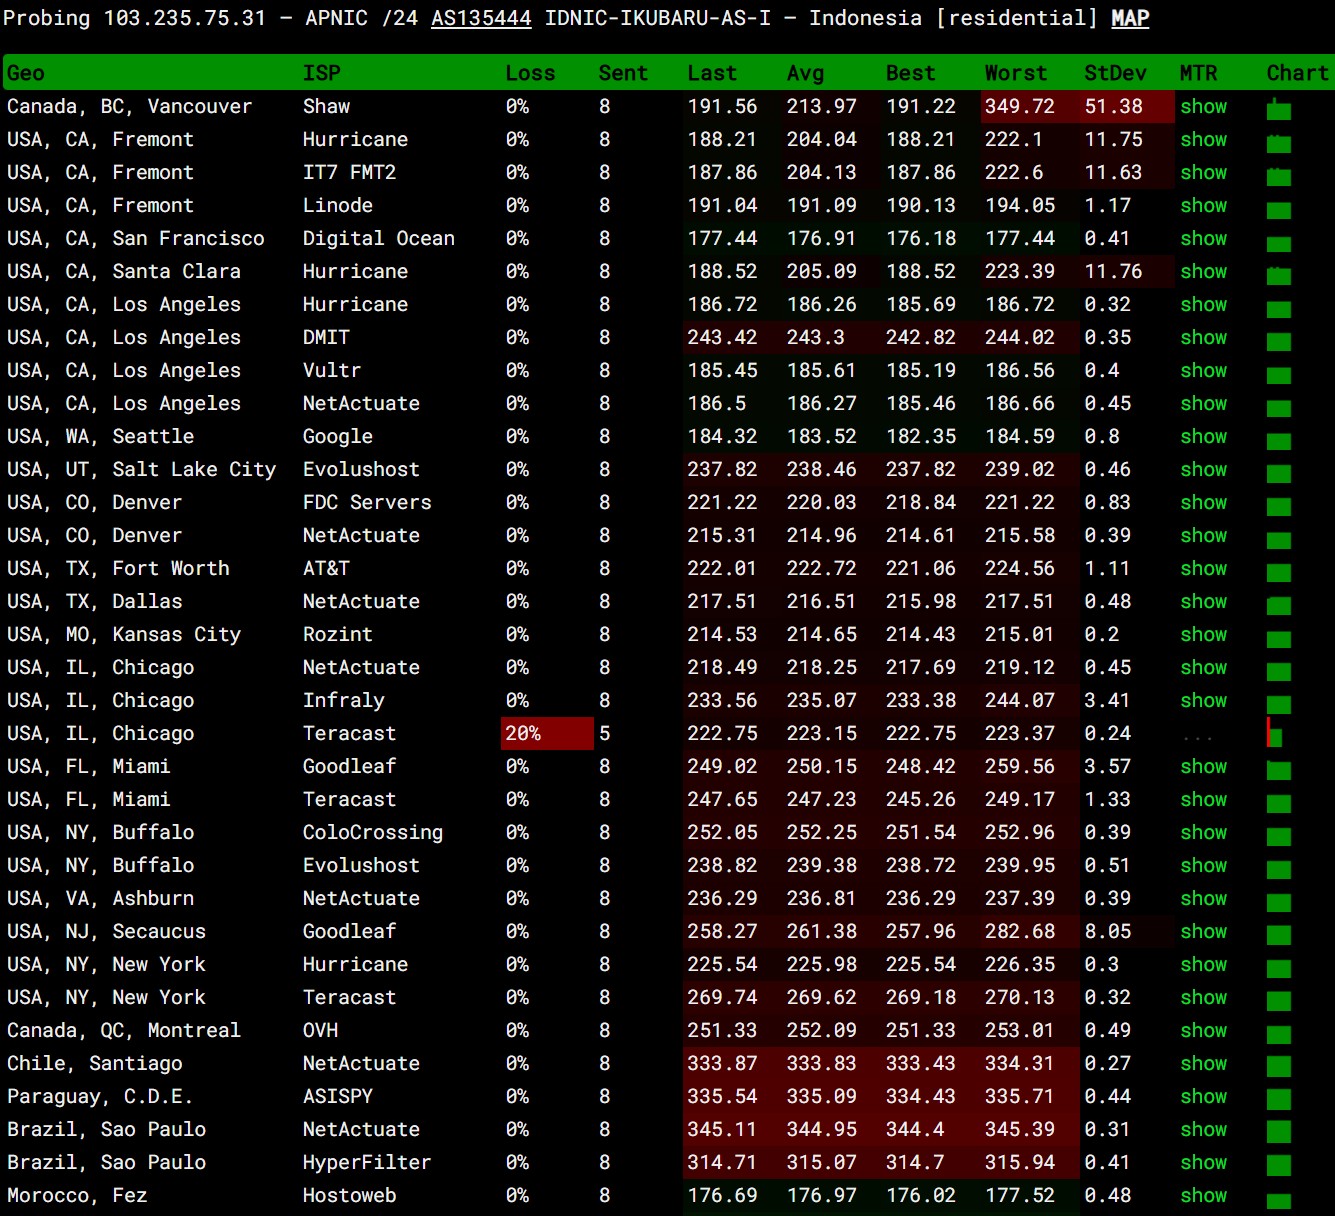The height and width of the screenshot is (1216, 1335).
Task: Show MTR for San Francisco Digital Ocean
Action: click(x=1203, y=238)
